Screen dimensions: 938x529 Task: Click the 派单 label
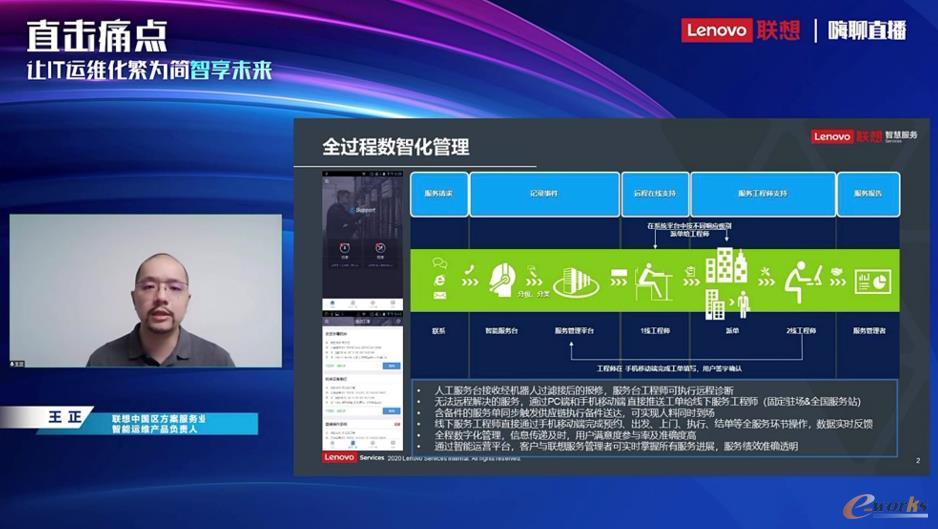tap(732, 330)
